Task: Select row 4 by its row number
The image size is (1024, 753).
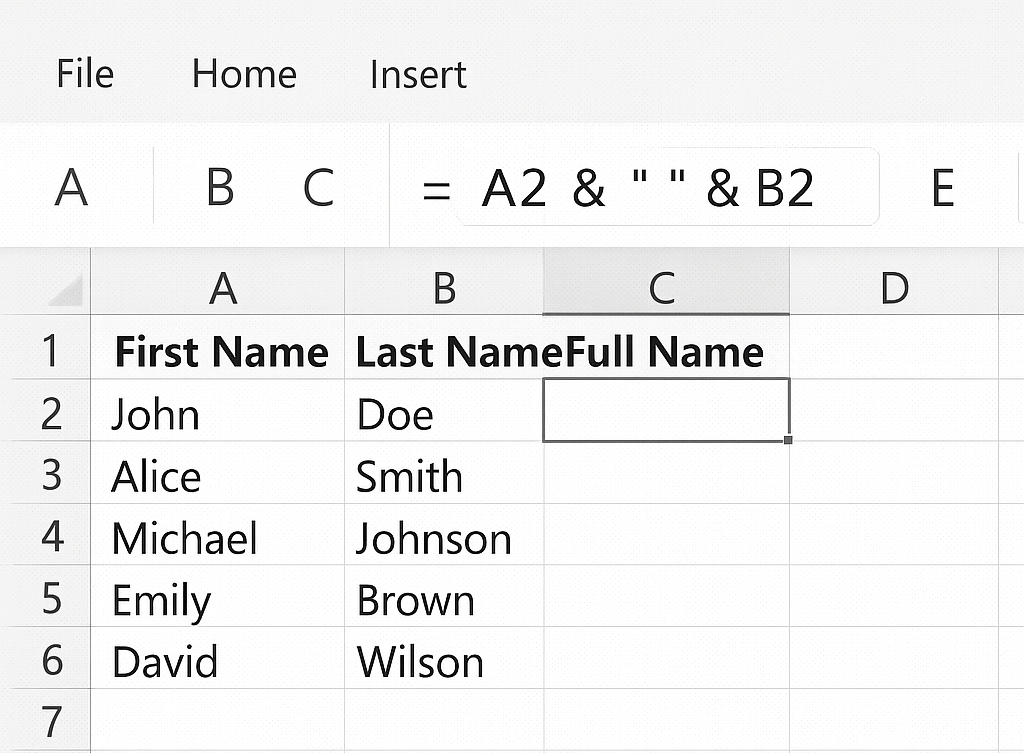Action: point(51,538)
